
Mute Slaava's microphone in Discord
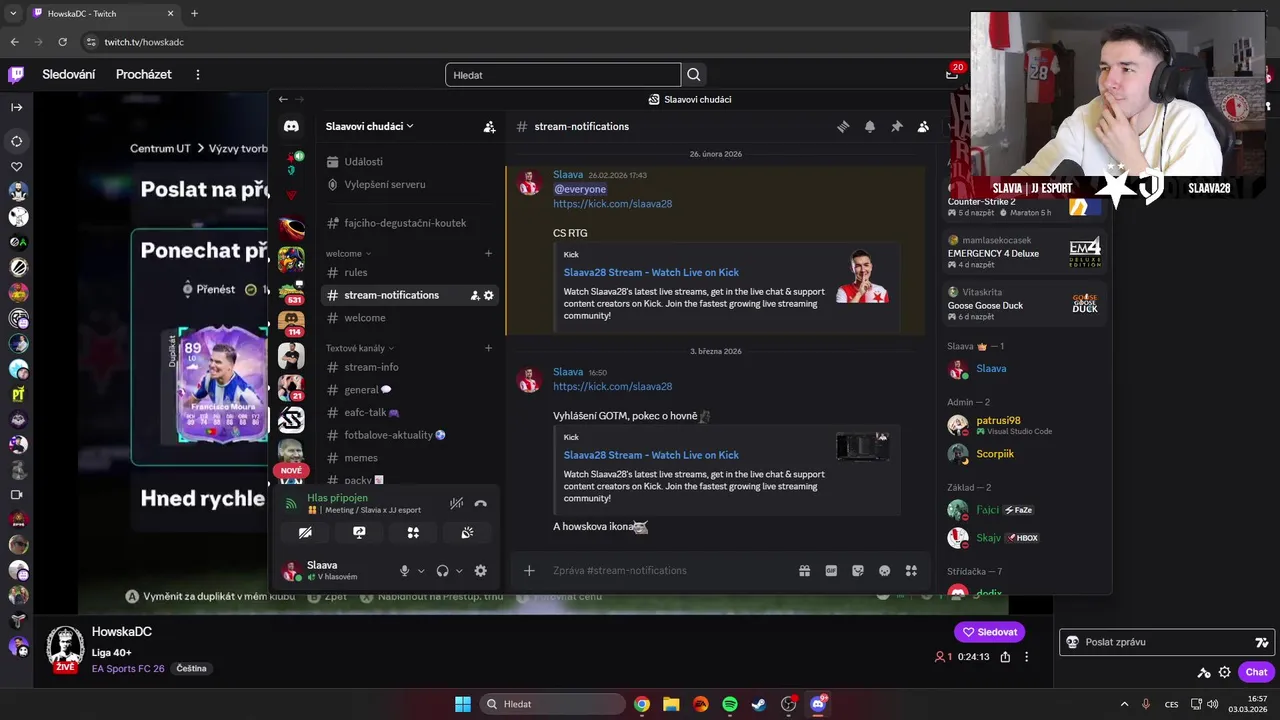[x=404, y=571]
